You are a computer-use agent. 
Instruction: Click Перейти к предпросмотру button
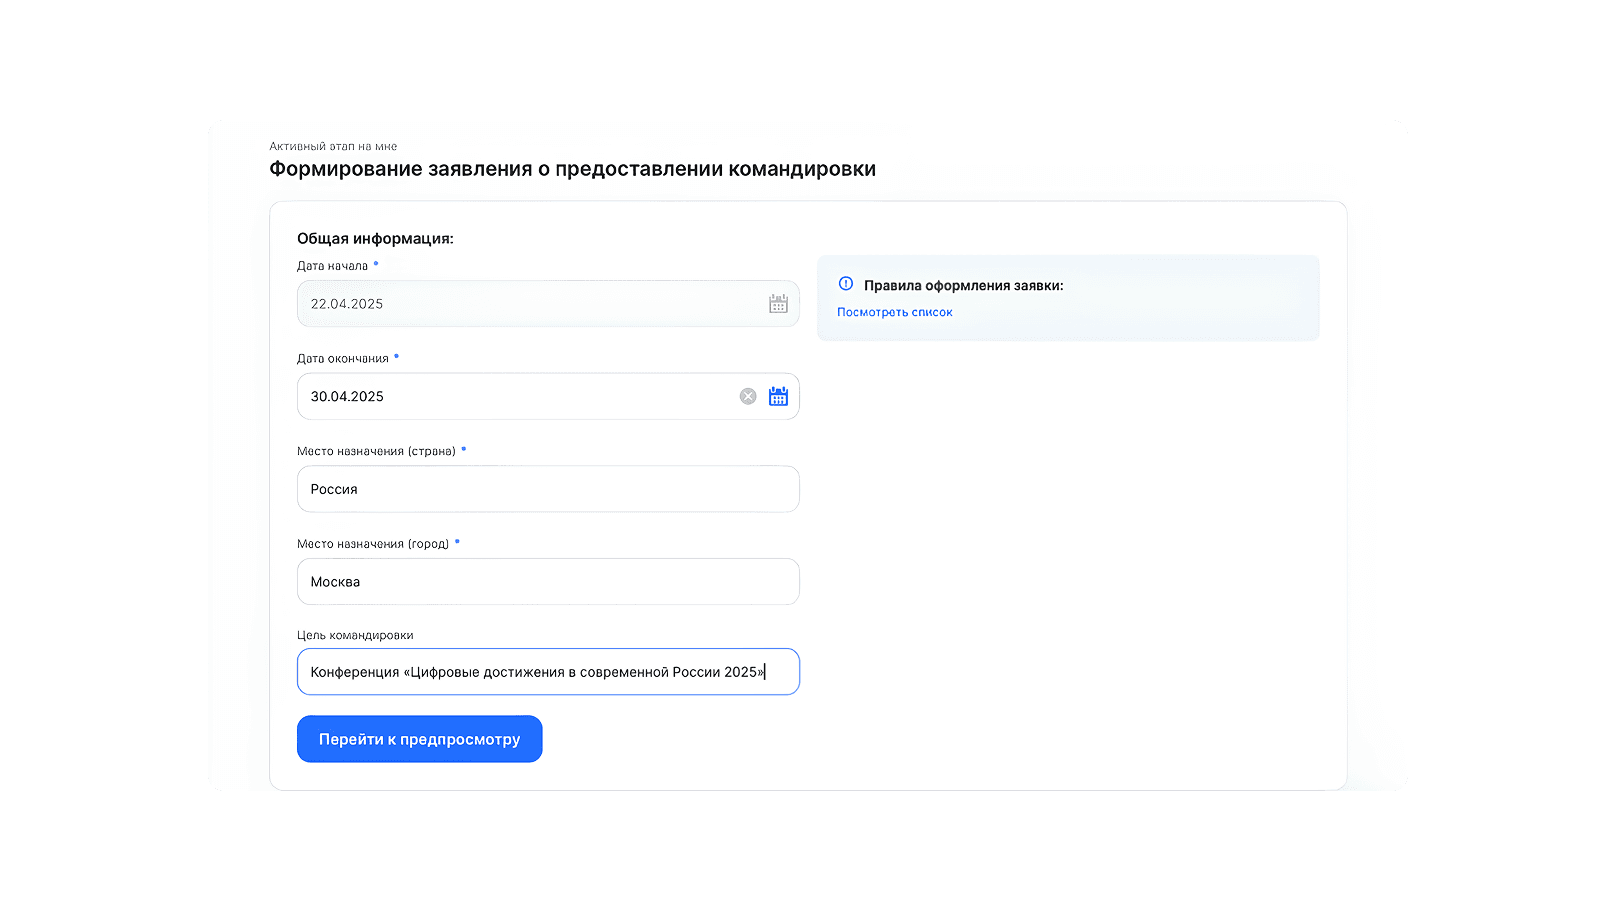tap(420, 739)
